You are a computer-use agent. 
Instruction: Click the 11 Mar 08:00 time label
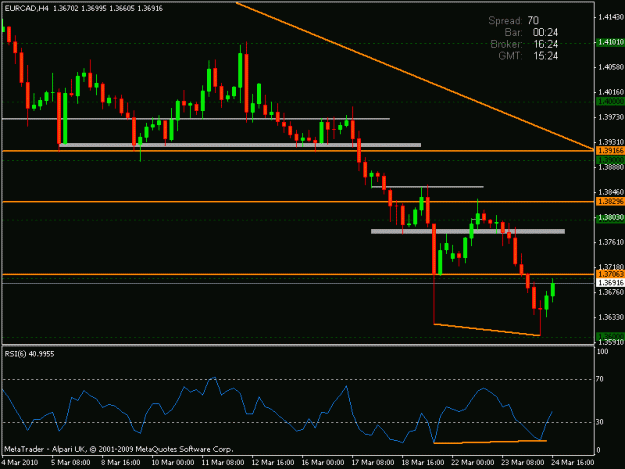coord(223,463)
